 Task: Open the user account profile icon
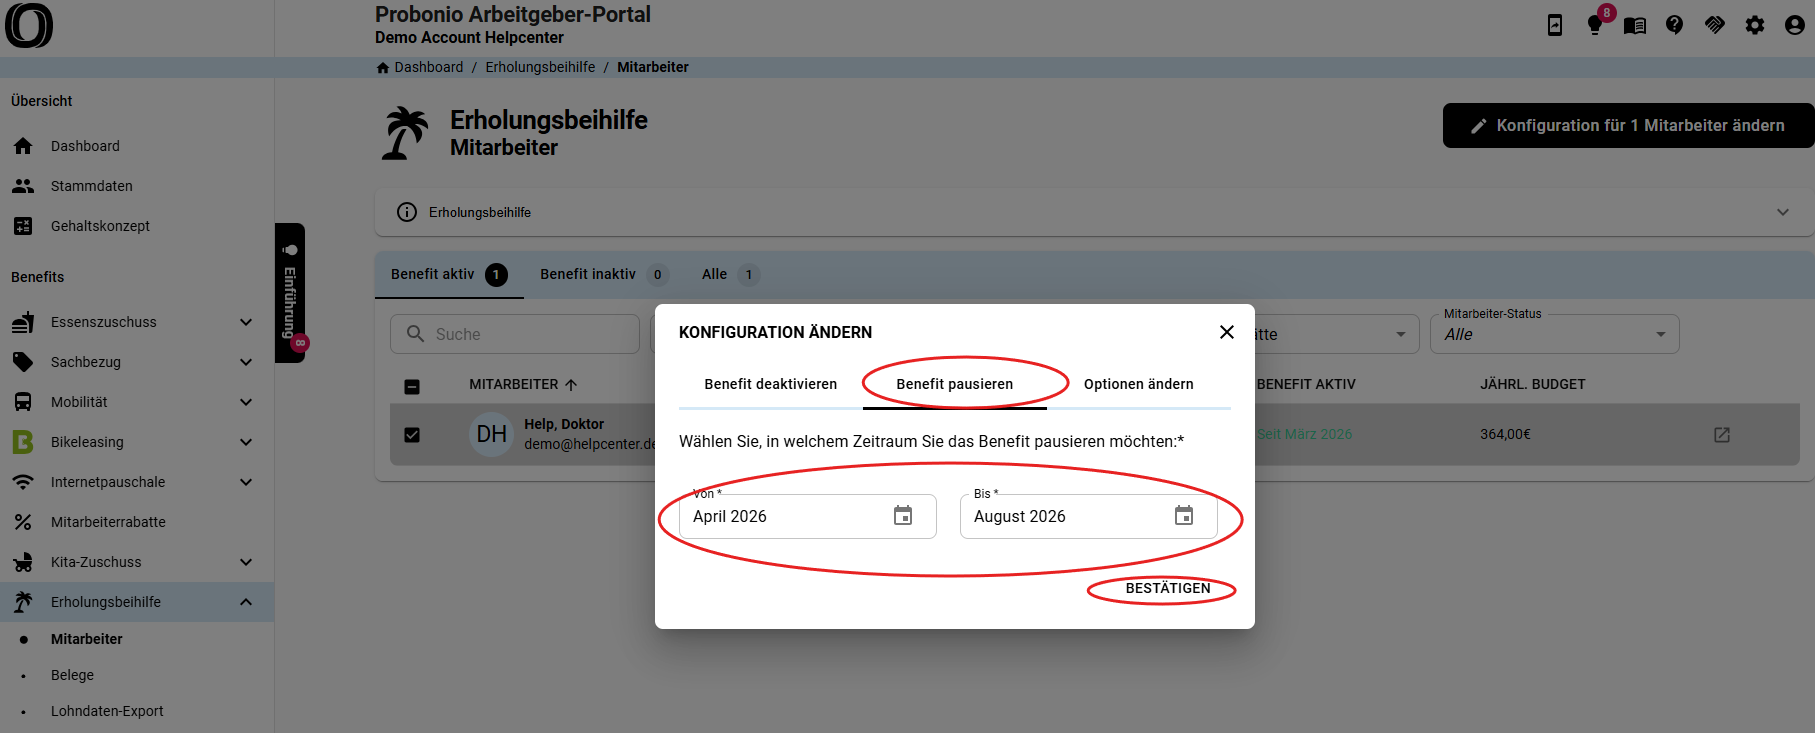(1795, 25)
